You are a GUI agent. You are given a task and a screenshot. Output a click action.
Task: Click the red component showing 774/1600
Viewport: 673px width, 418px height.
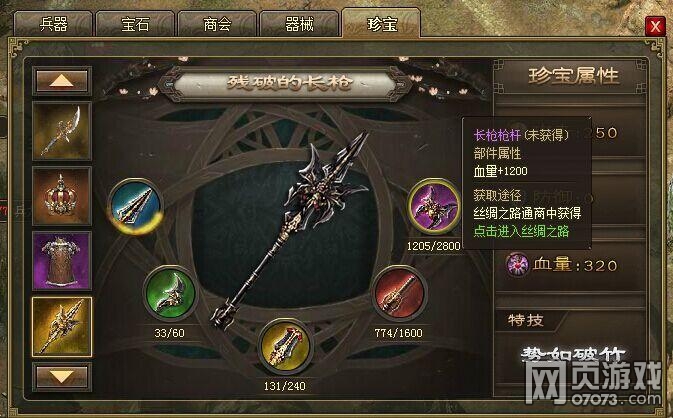tap(399, 294)
